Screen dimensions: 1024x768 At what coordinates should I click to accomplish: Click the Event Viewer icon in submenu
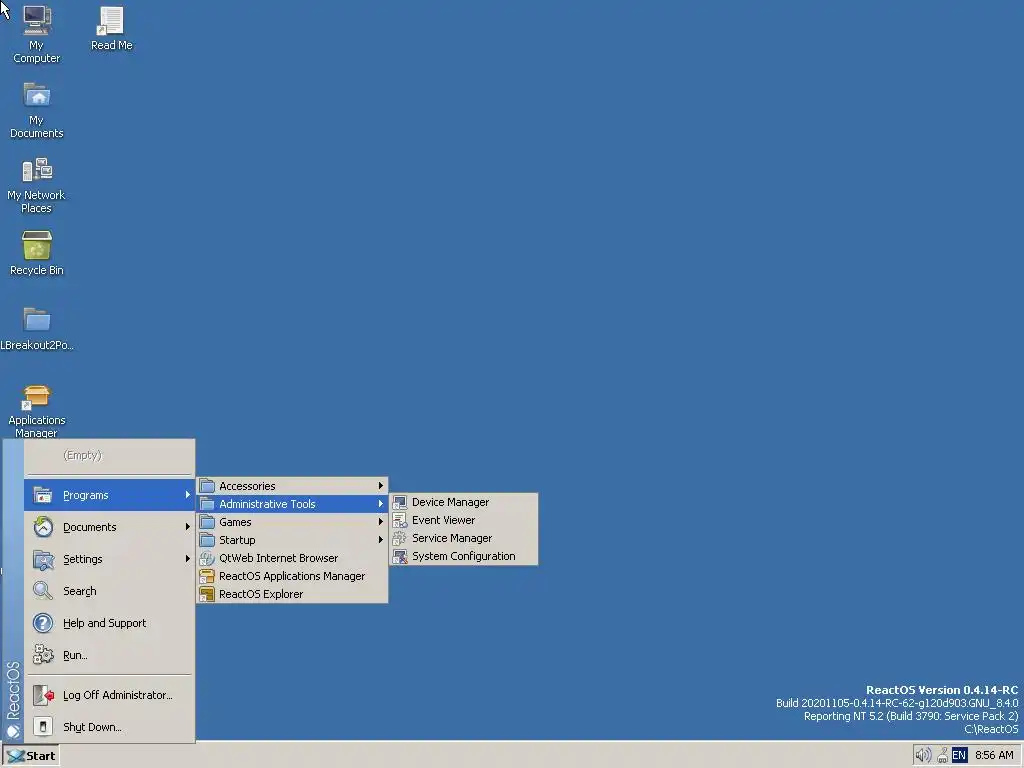tap(400, 520)
